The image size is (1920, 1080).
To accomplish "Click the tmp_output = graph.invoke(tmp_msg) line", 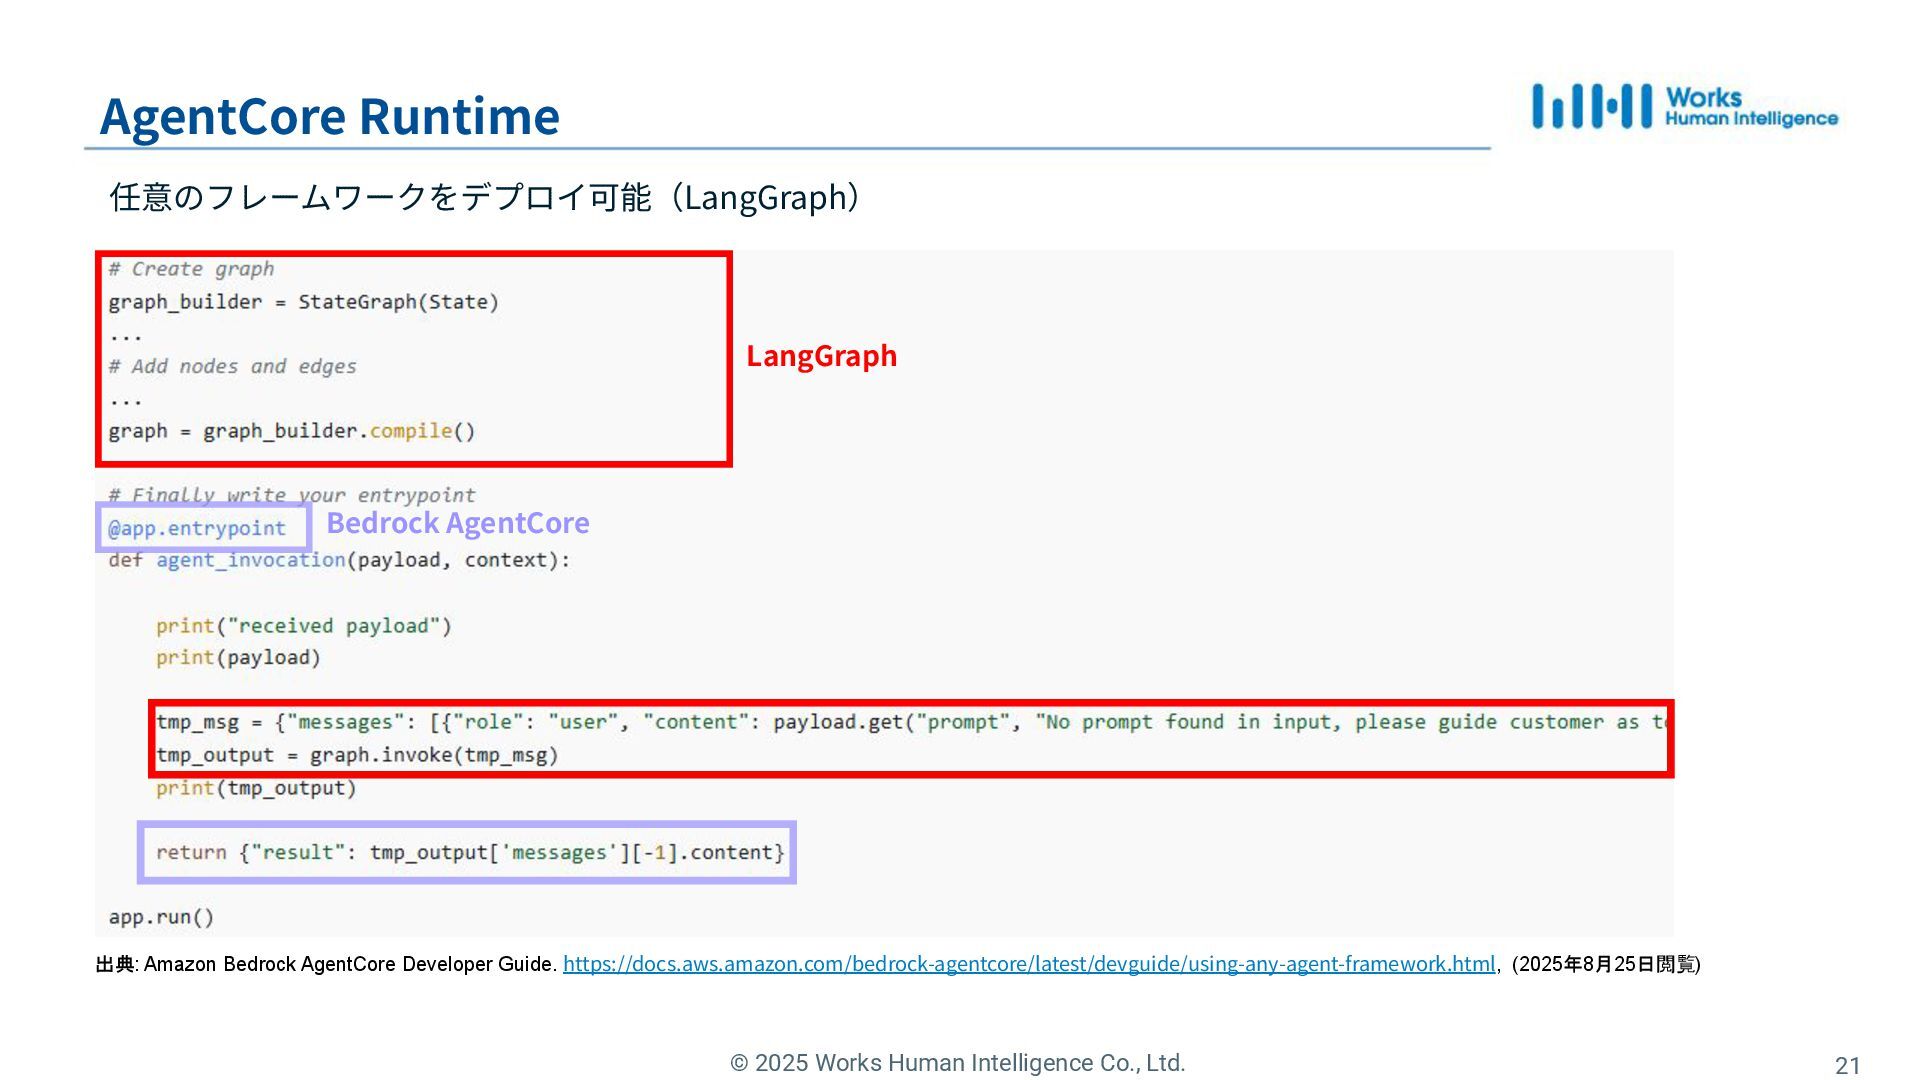I will pyautogui.click(x=357, y=755).
